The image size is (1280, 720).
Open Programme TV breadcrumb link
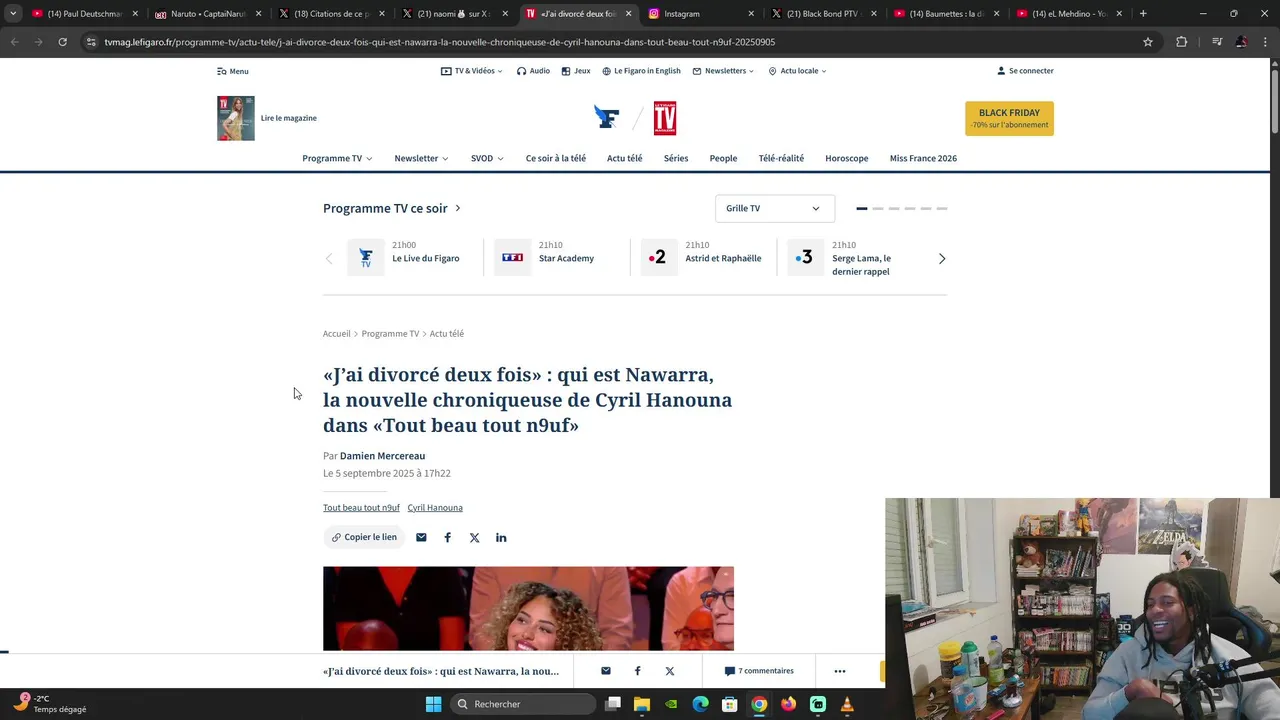click(390, 334)
